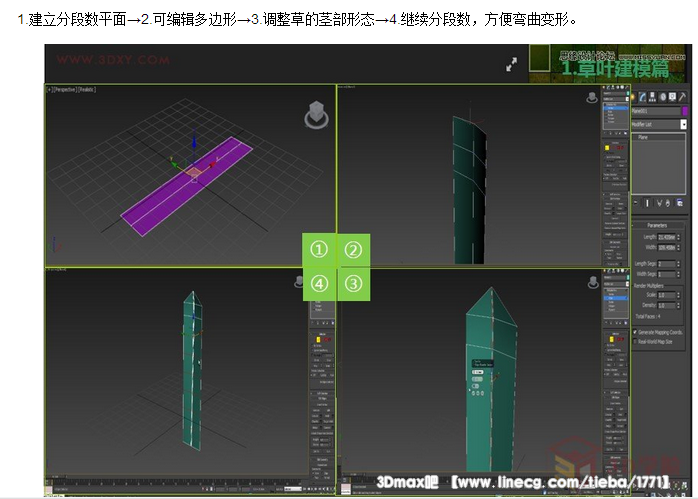Toggle the Pin Stack icon

coord(636,203)
